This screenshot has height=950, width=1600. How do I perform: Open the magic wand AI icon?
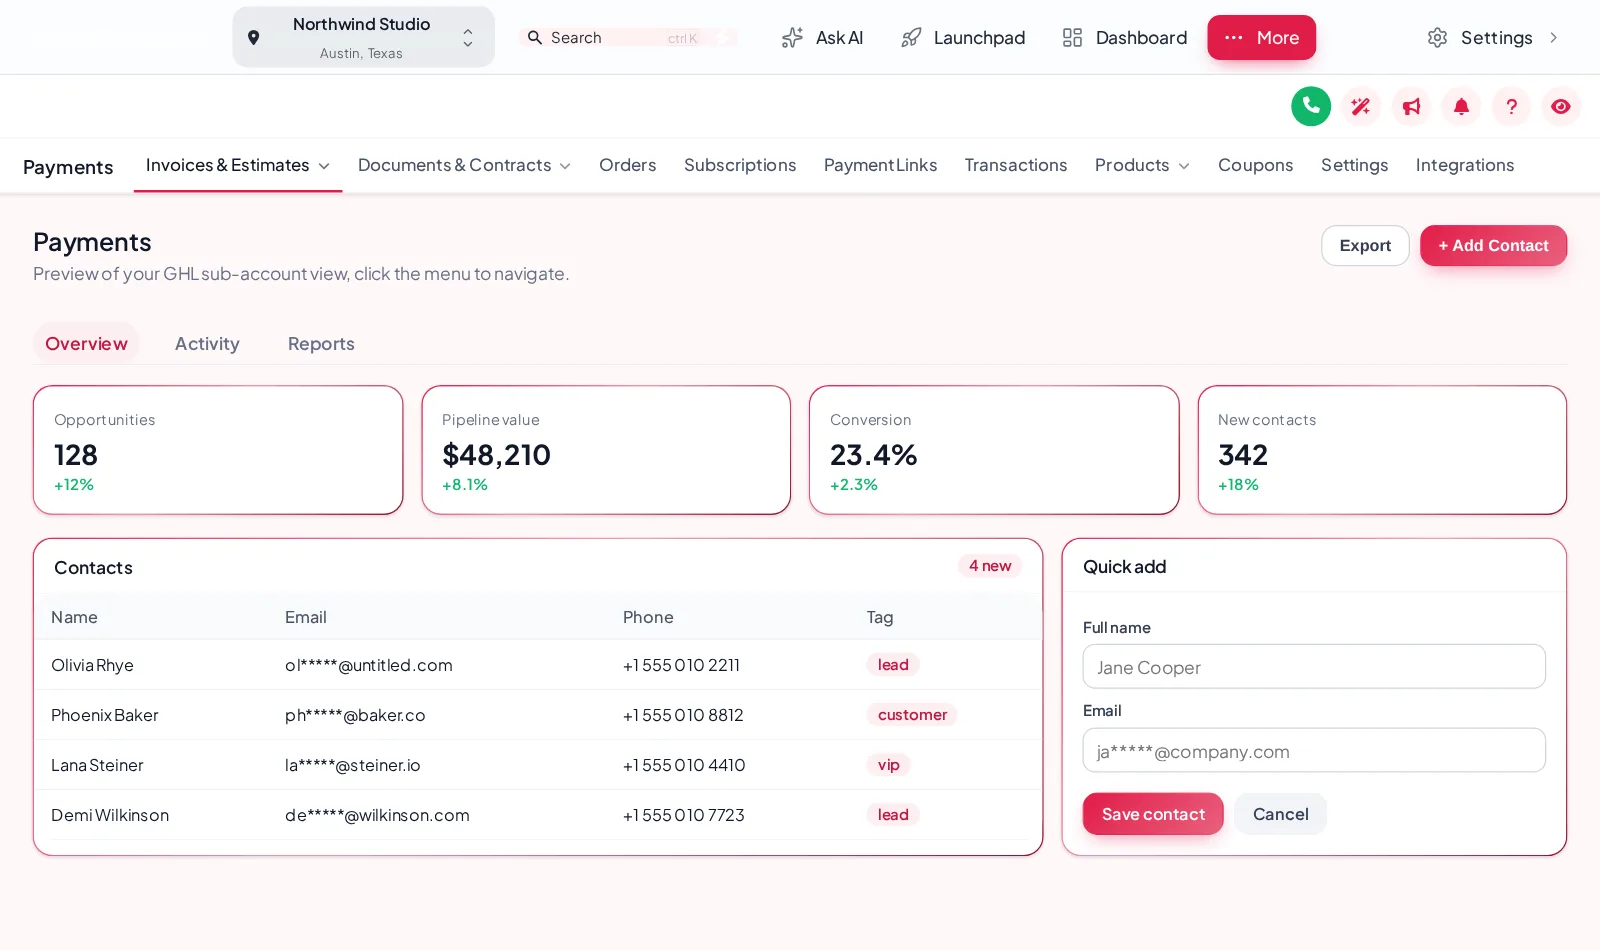coord(1361,106)
